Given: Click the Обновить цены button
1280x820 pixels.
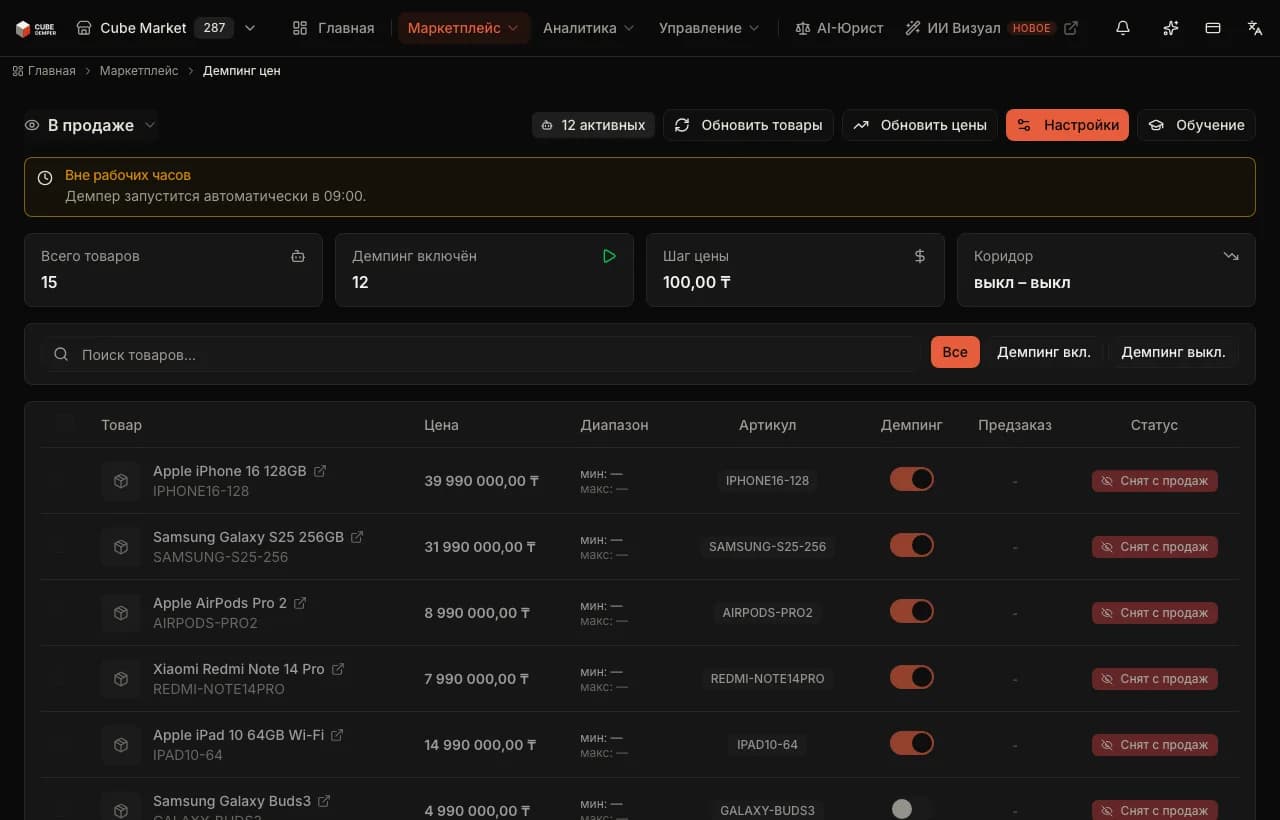Looking at the screenshot, I should [x=920, y=125].
